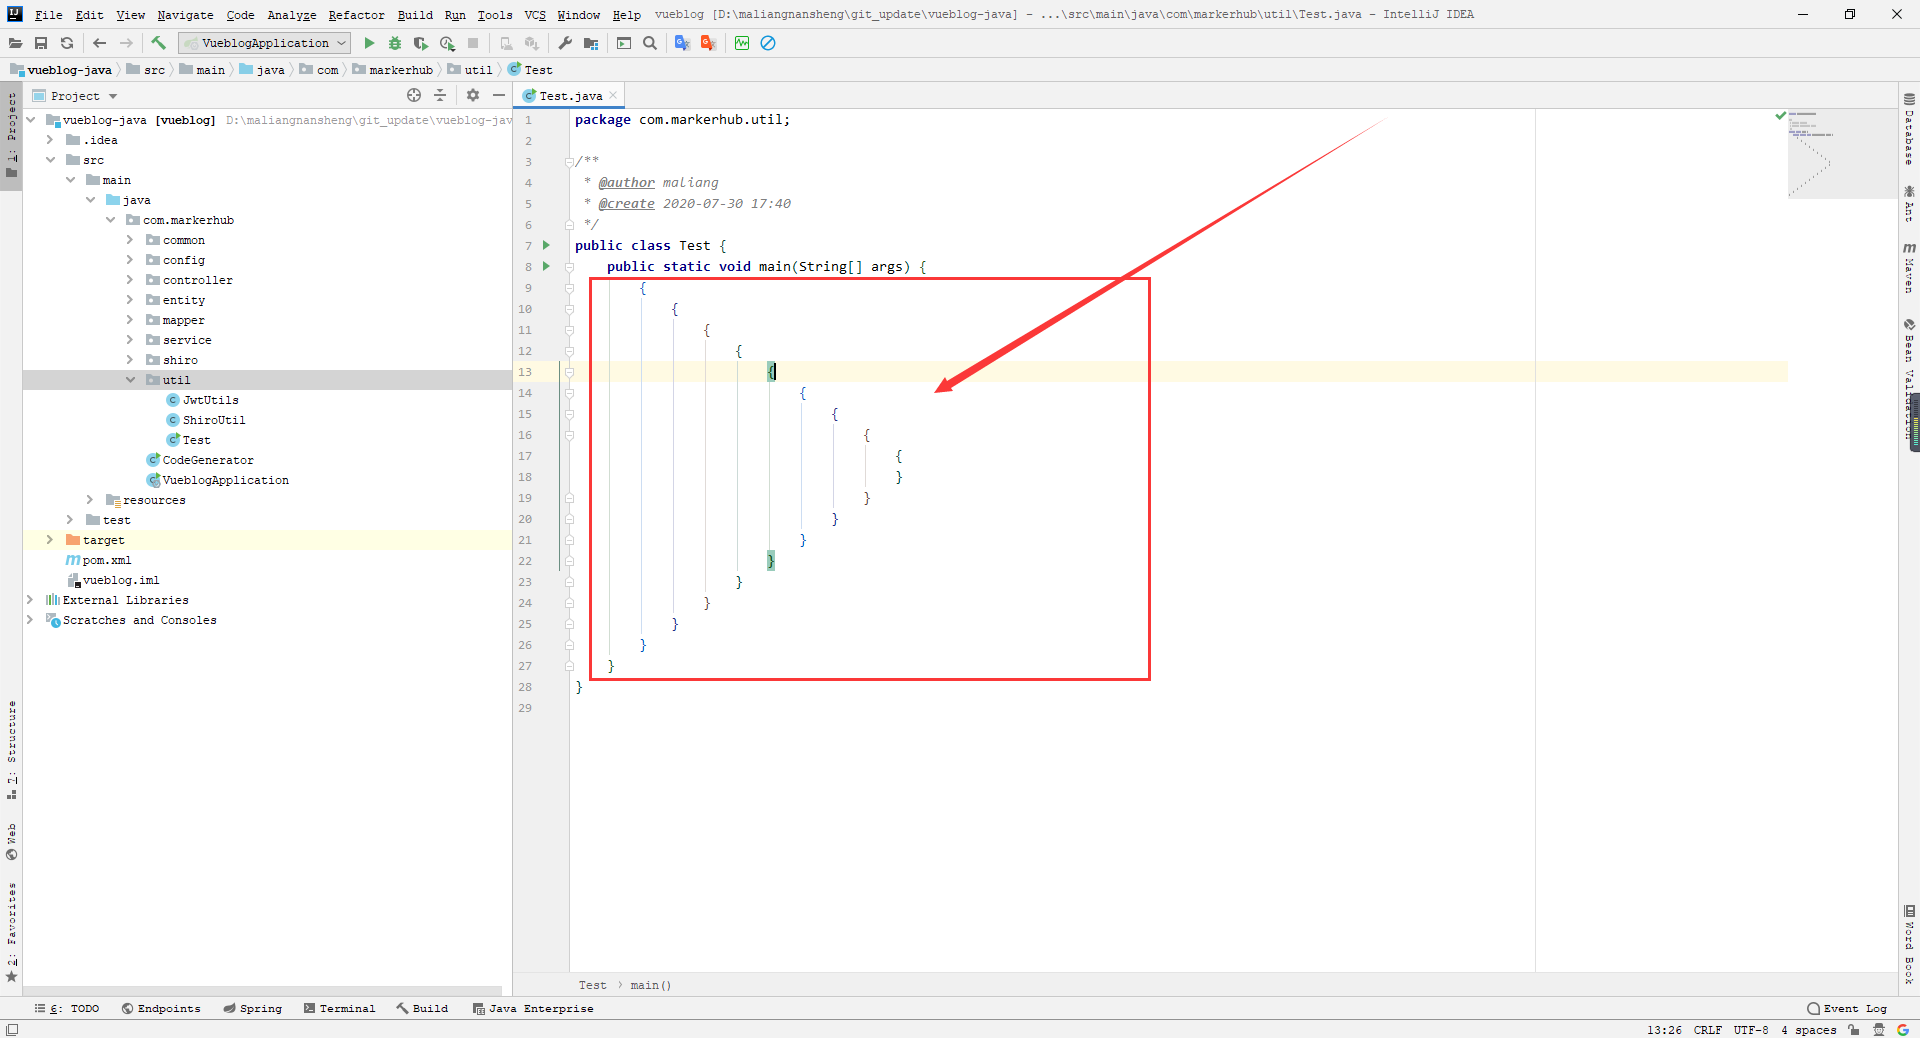Click the Profiler run icon
Image resolution: width=1920 pixels, height=1038 pixels.
click(x=447, y=43)
